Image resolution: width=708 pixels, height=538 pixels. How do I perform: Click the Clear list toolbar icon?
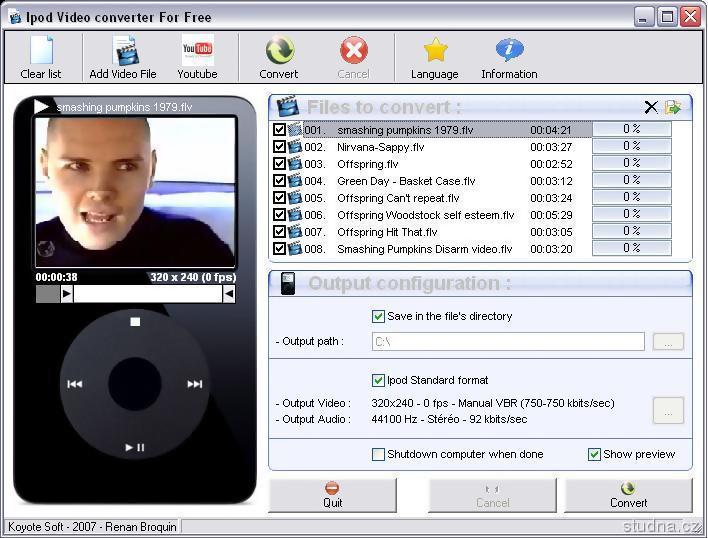(41, 57)
